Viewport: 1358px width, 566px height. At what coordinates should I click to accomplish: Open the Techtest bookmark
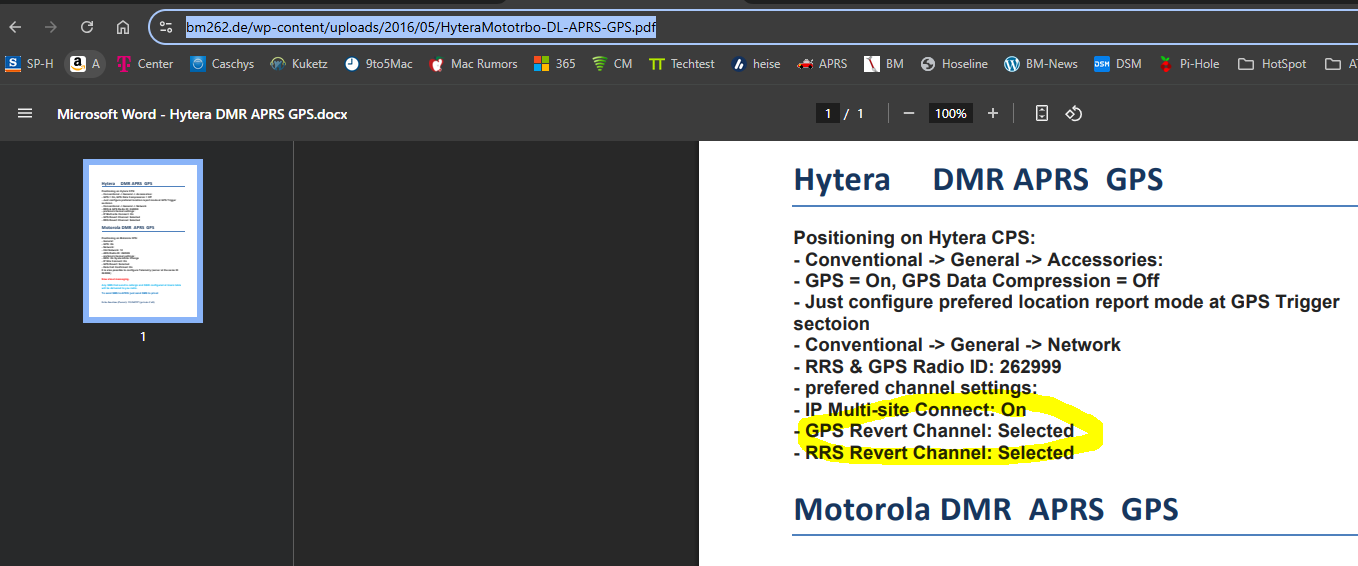tap(682, 64)
